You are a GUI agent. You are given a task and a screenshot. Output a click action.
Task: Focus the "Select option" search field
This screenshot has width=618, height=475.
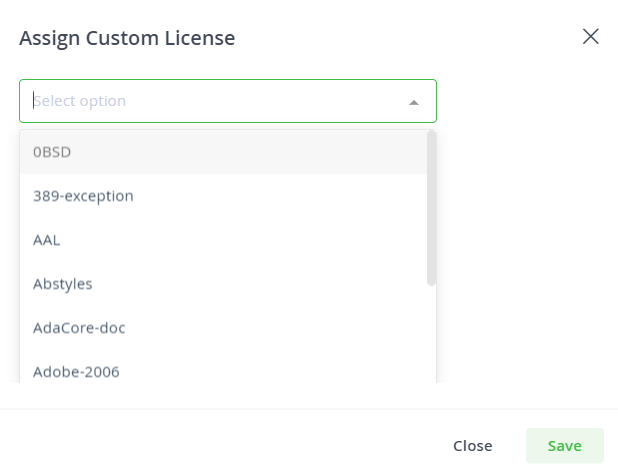228,101
